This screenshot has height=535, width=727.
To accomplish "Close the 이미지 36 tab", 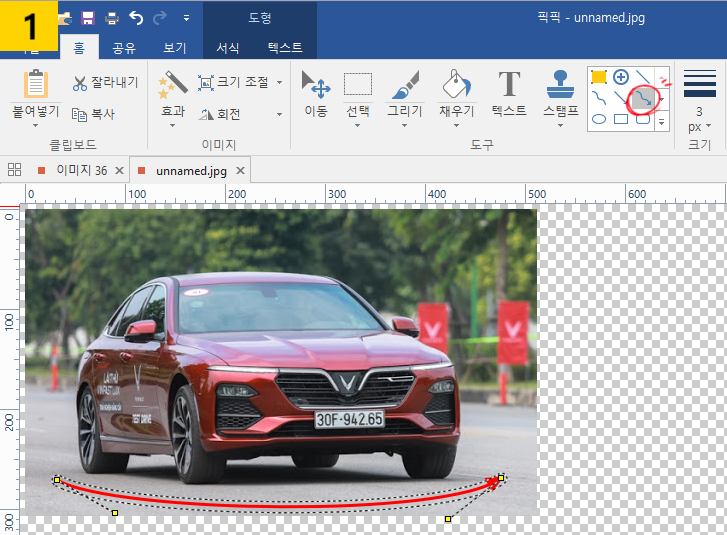I will click(x=119, y=171).
